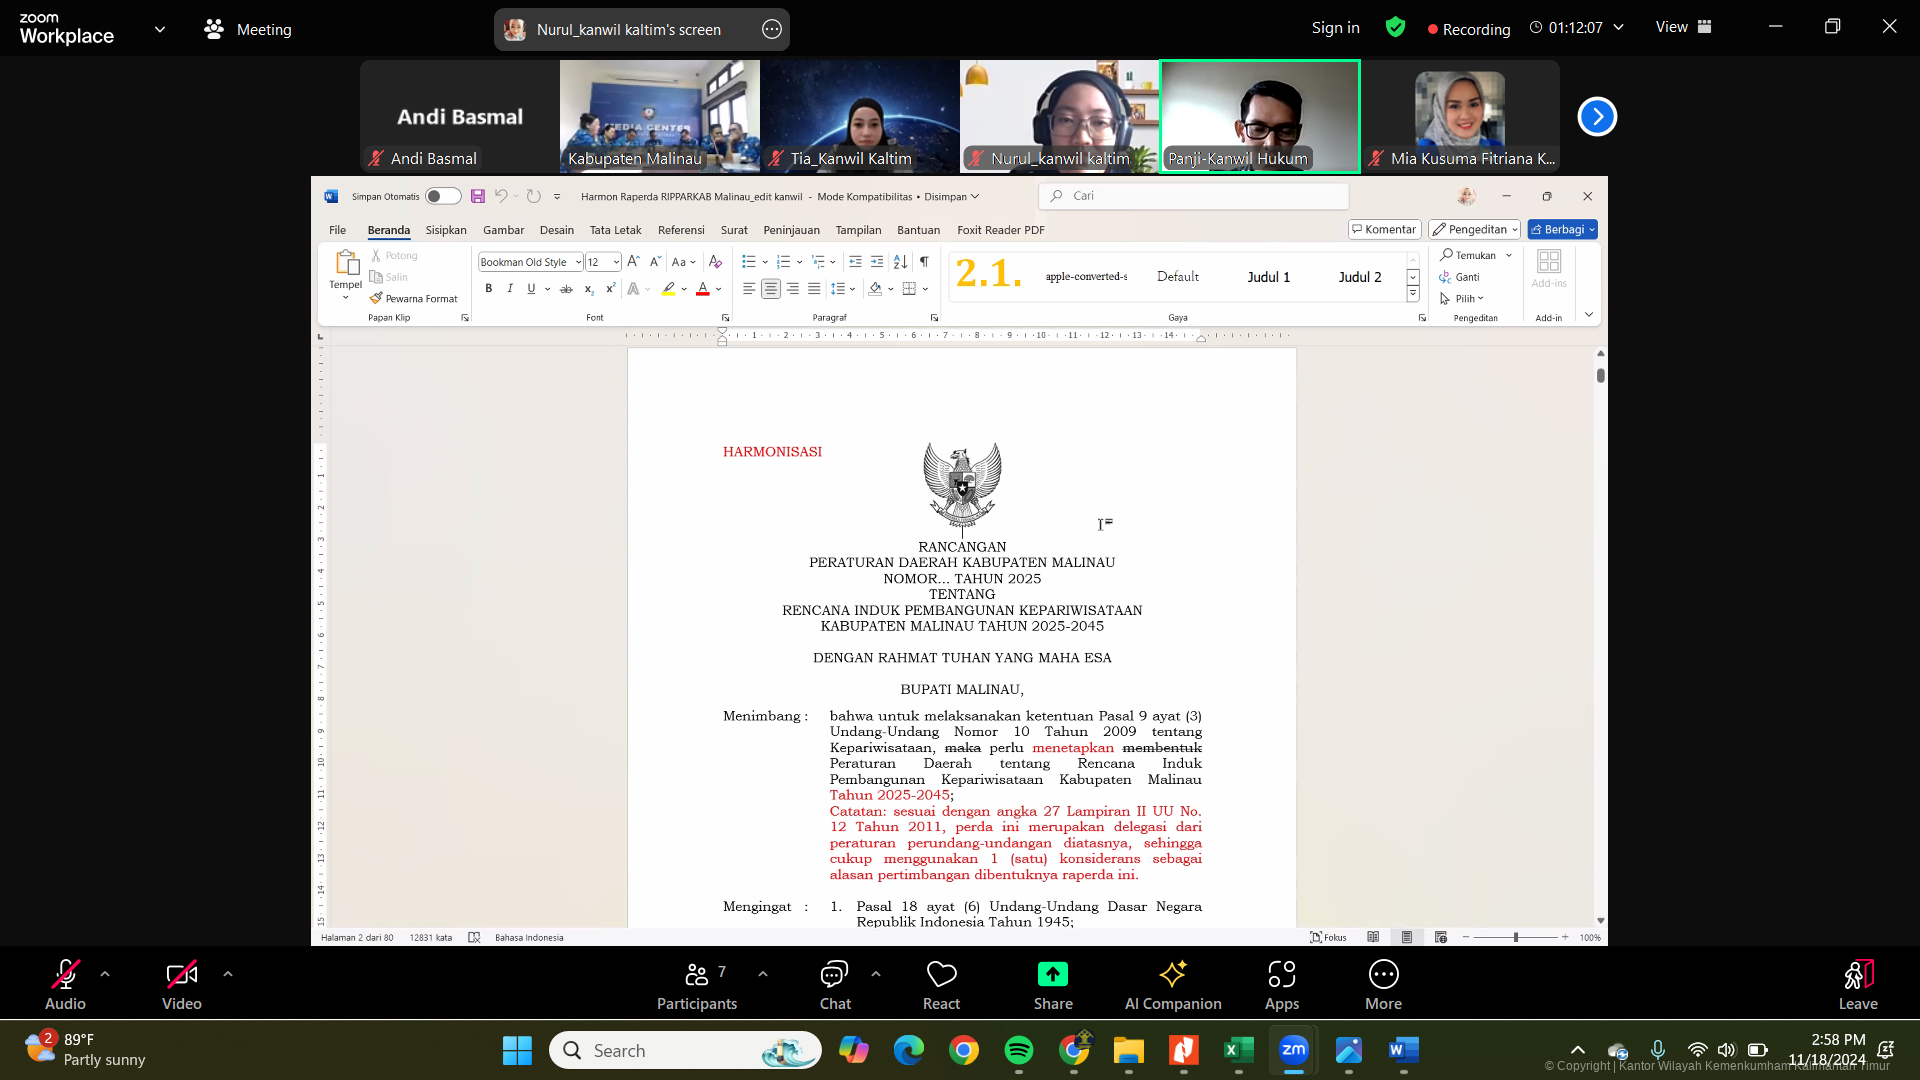
Task: Click the Italic formatting icon
Action: (510, 289)
